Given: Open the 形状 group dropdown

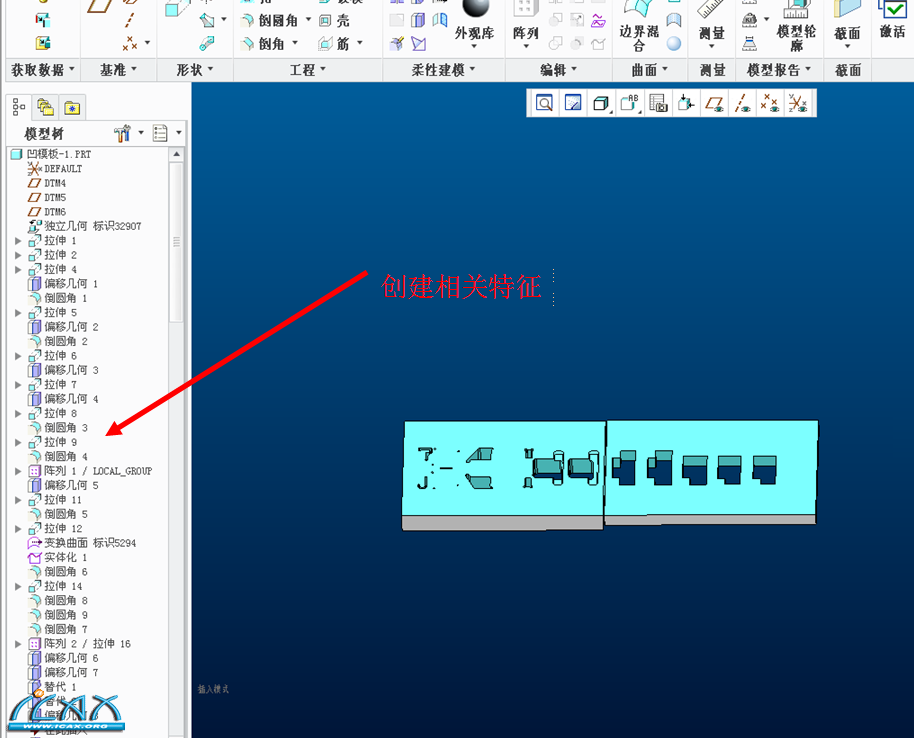Looking at the screenshot, I should [195, 70].
